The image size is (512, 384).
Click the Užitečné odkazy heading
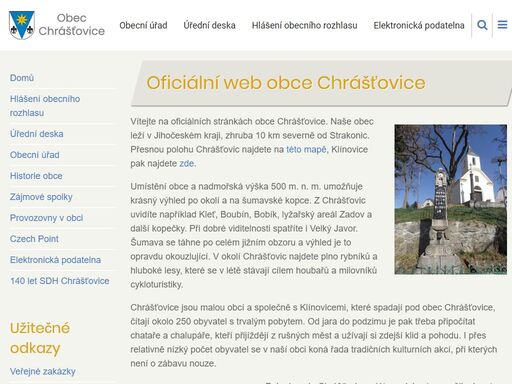click(40, 338)
